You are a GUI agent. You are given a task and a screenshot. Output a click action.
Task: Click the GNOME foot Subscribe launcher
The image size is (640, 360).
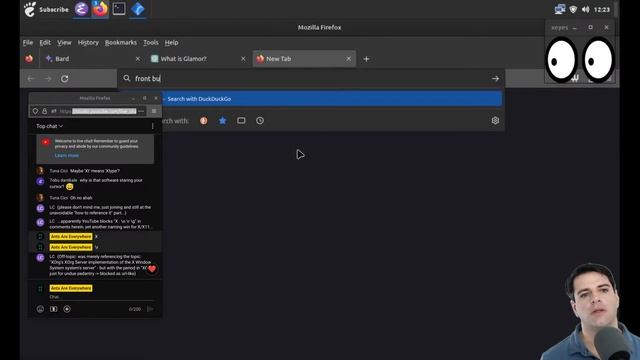pyautogui.click(x=46, y=9)
